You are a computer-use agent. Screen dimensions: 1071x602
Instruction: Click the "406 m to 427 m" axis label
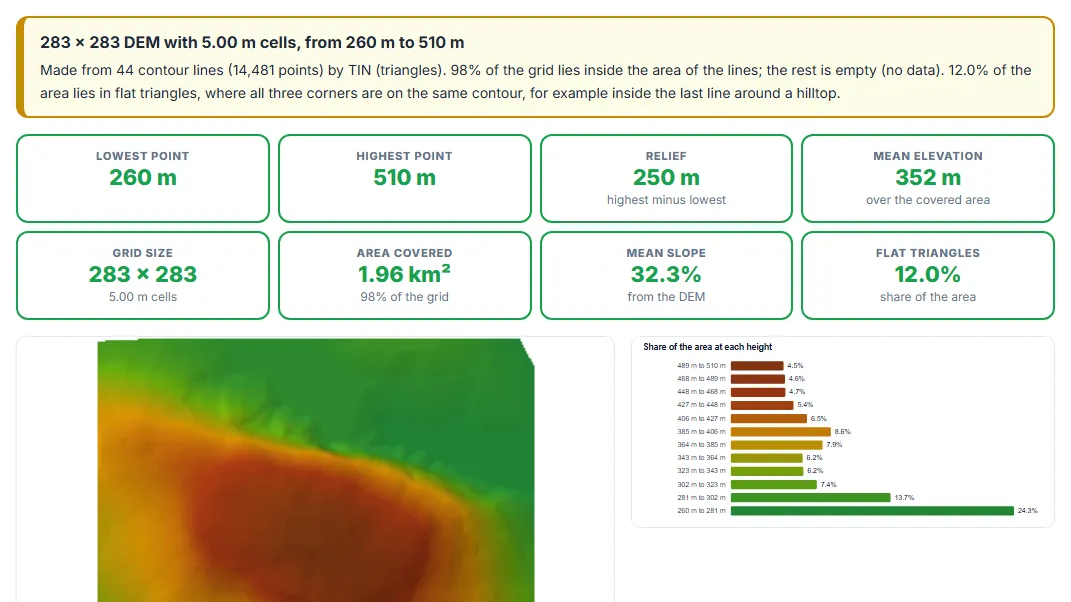(701, 418)
